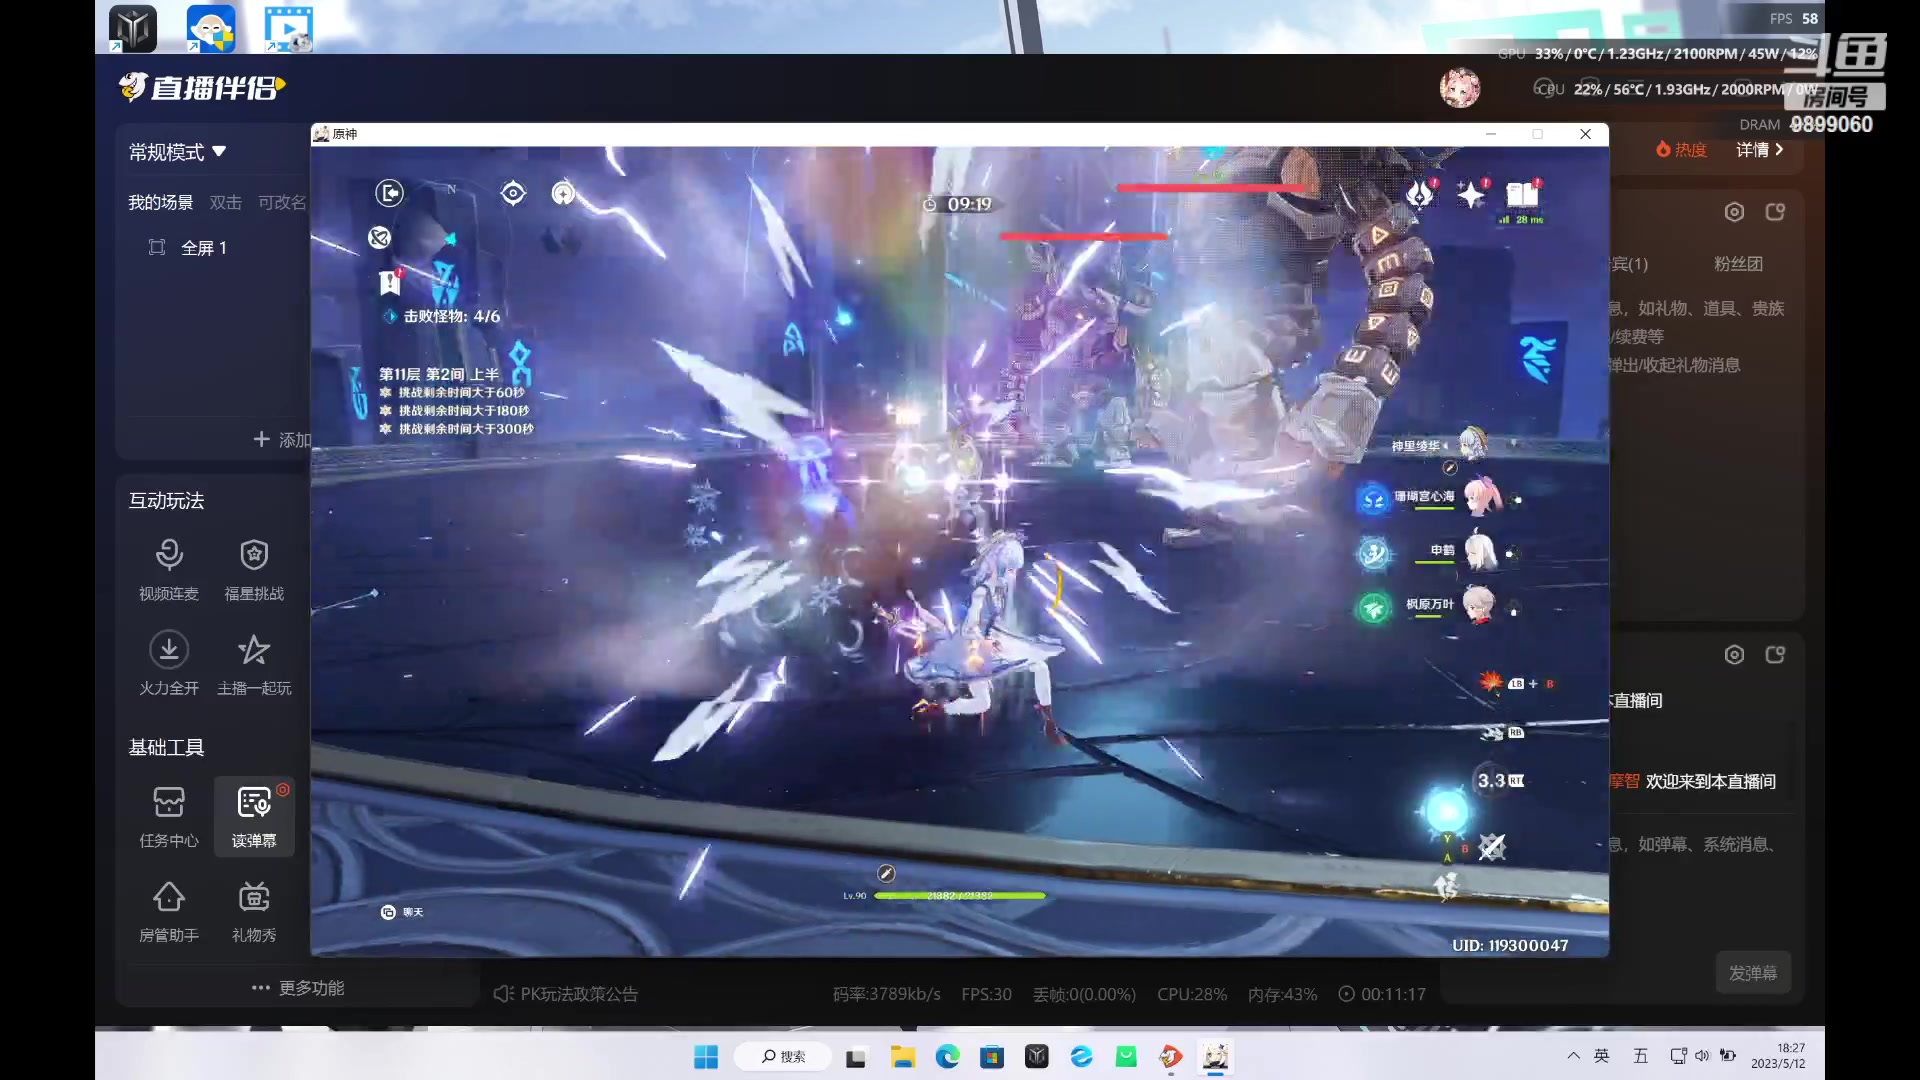Trigger the glowing elemental burst skill orb

[1446, 810]
